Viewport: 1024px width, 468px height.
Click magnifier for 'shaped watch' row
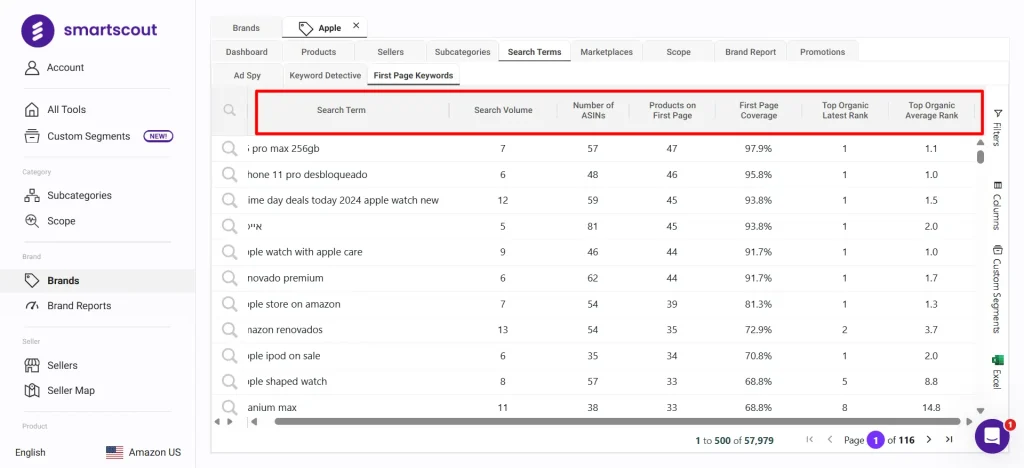(x=229, y=381)
